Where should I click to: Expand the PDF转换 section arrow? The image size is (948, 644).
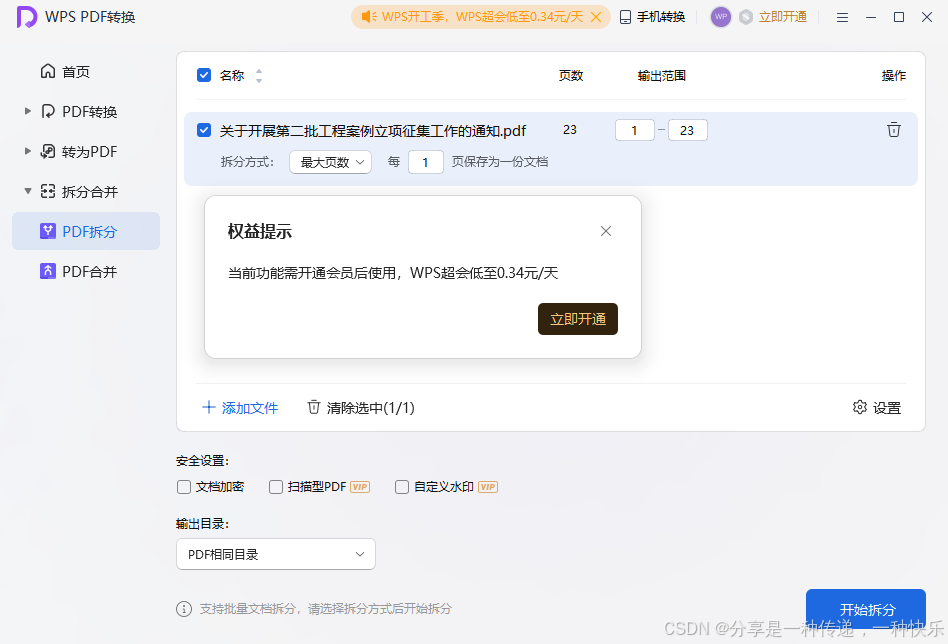(x=28, y=111)
